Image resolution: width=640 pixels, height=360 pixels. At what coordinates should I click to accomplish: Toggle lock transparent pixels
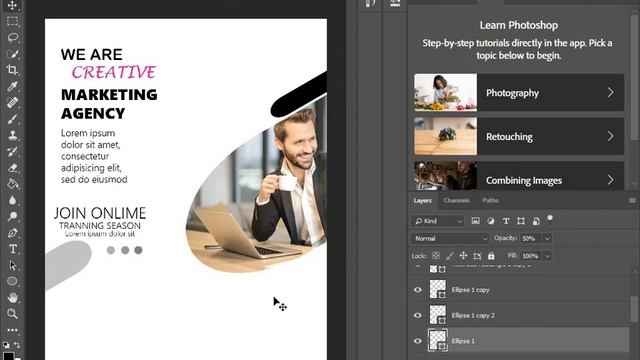click(x=436, y=256)
